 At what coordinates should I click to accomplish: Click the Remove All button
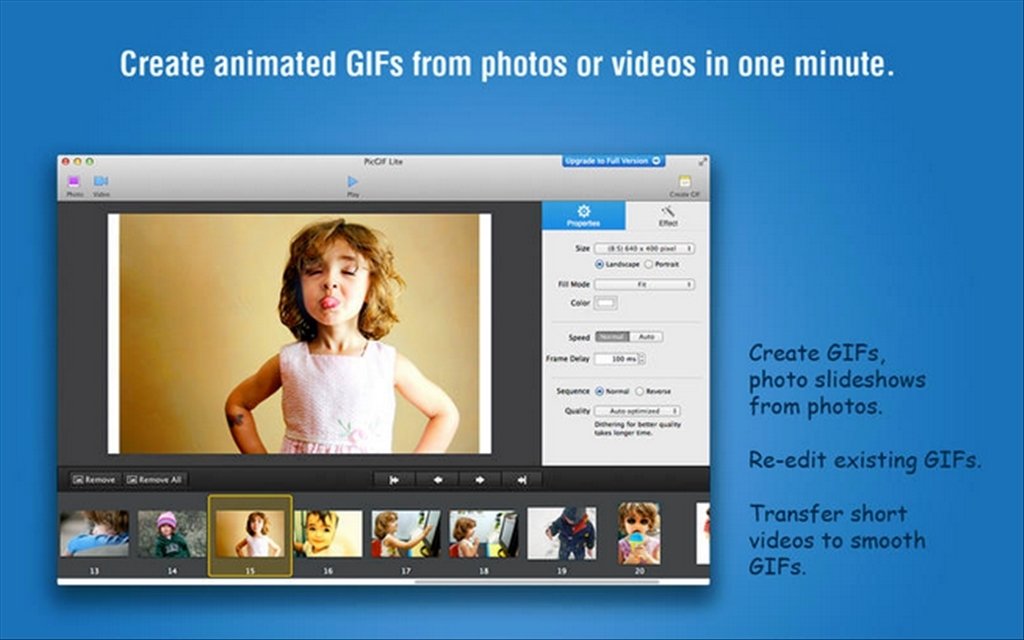click(x=155, y=480)
